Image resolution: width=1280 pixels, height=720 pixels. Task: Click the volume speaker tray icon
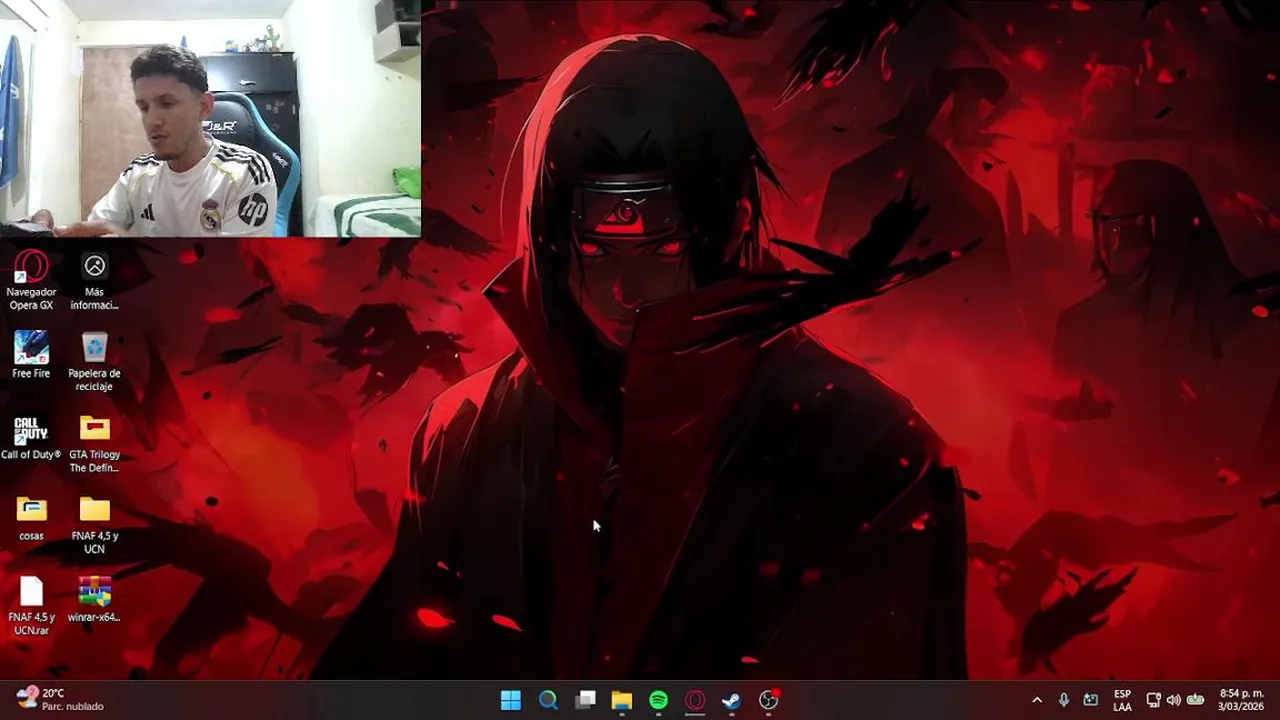click(1173, 700)
